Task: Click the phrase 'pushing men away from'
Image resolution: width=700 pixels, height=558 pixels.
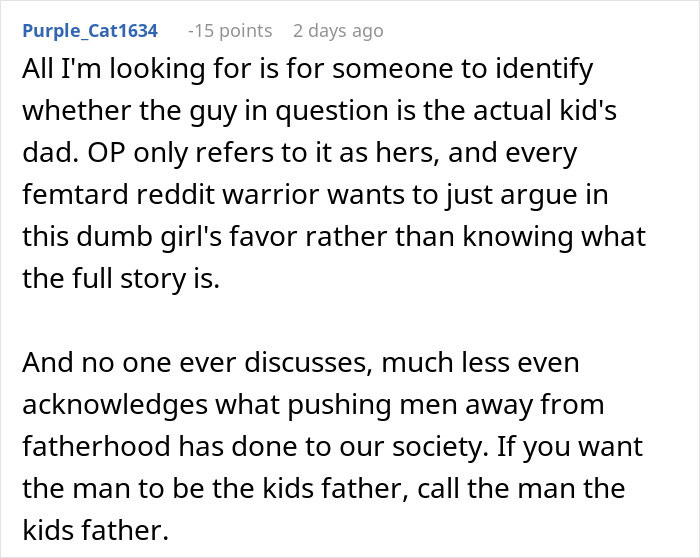Action: pyautogui.click(x=445, y=404)
